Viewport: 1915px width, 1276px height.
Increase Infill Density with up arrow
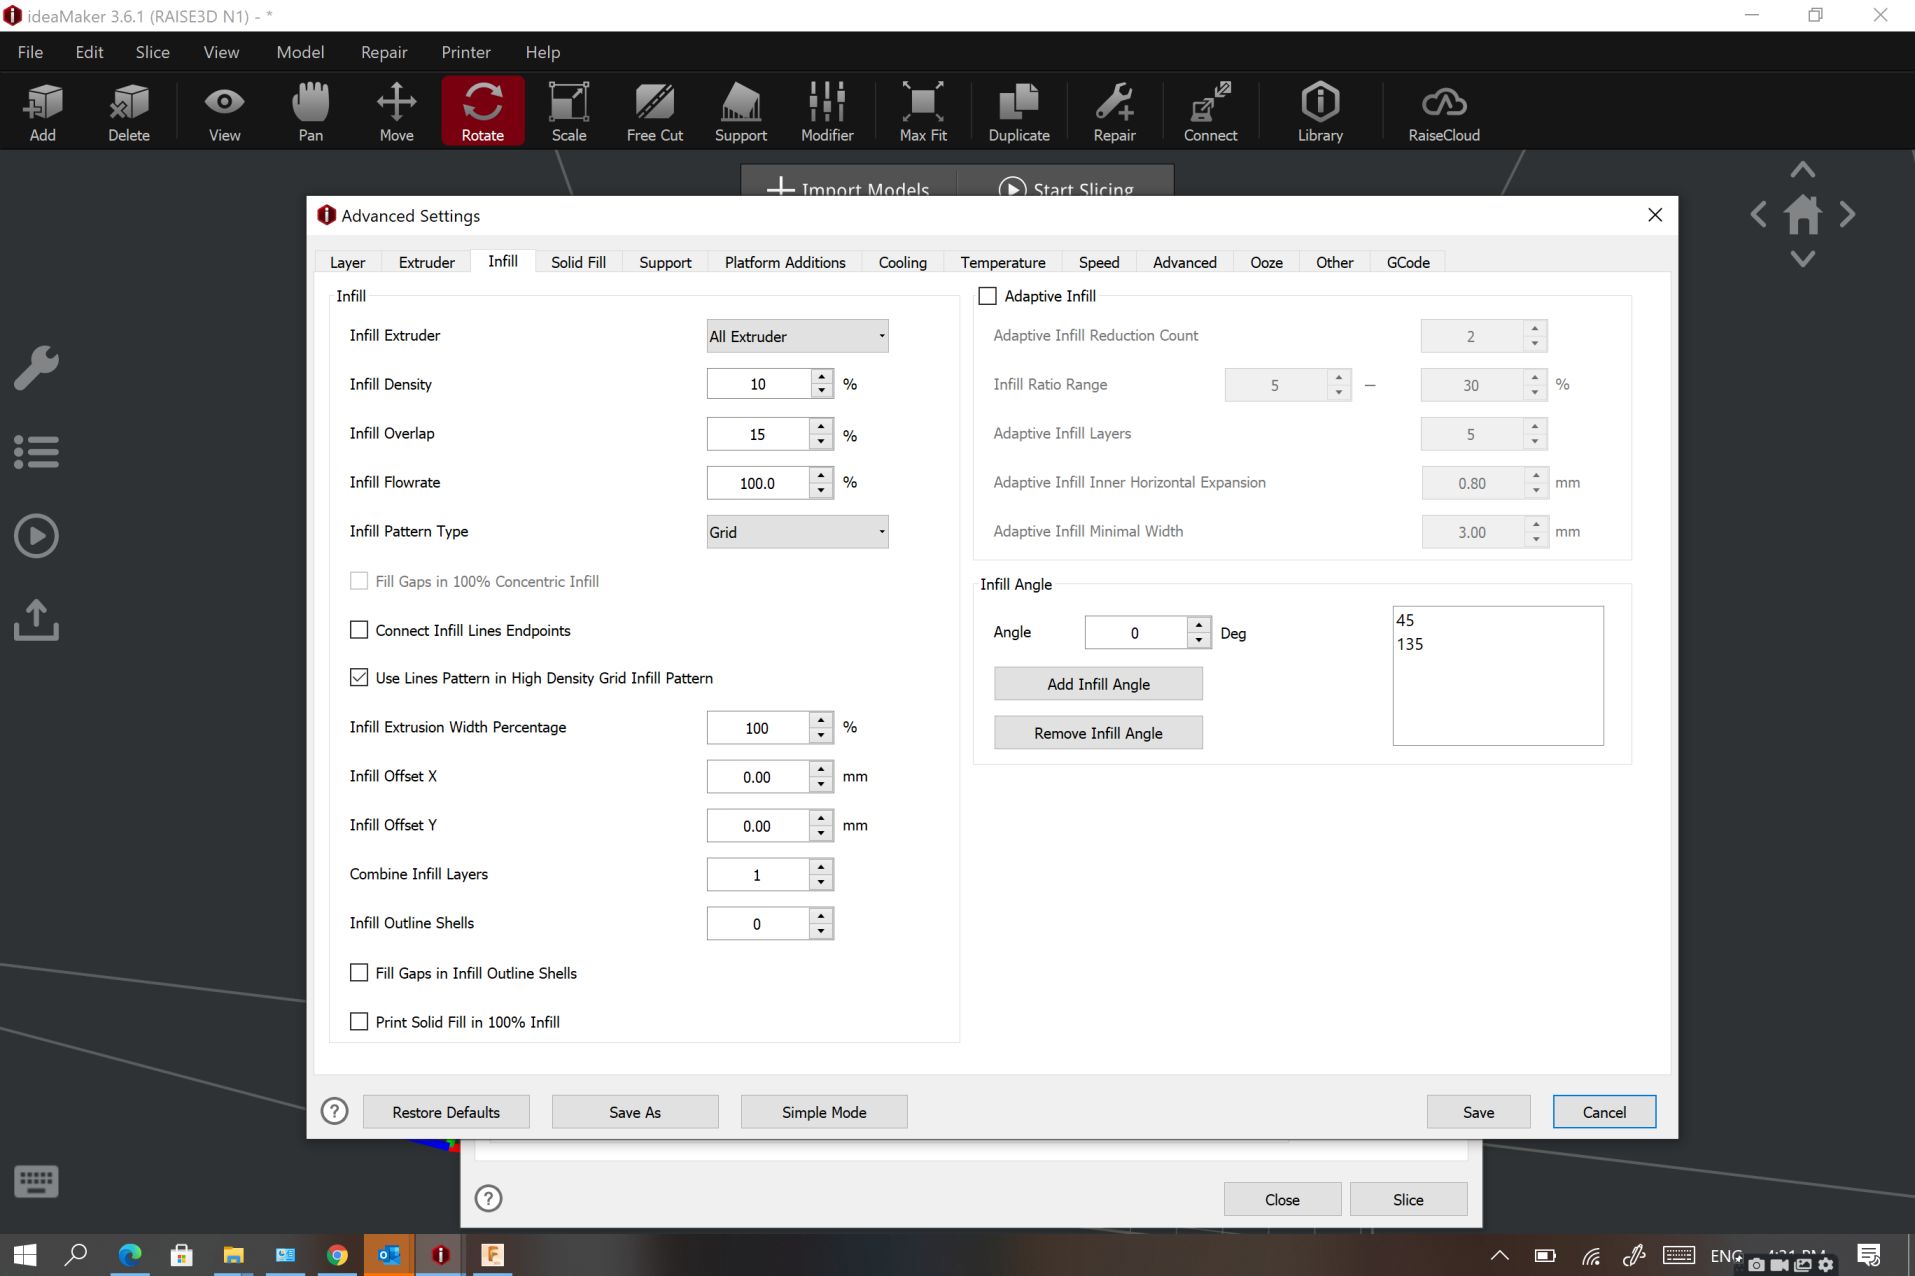tap(821, 377)
